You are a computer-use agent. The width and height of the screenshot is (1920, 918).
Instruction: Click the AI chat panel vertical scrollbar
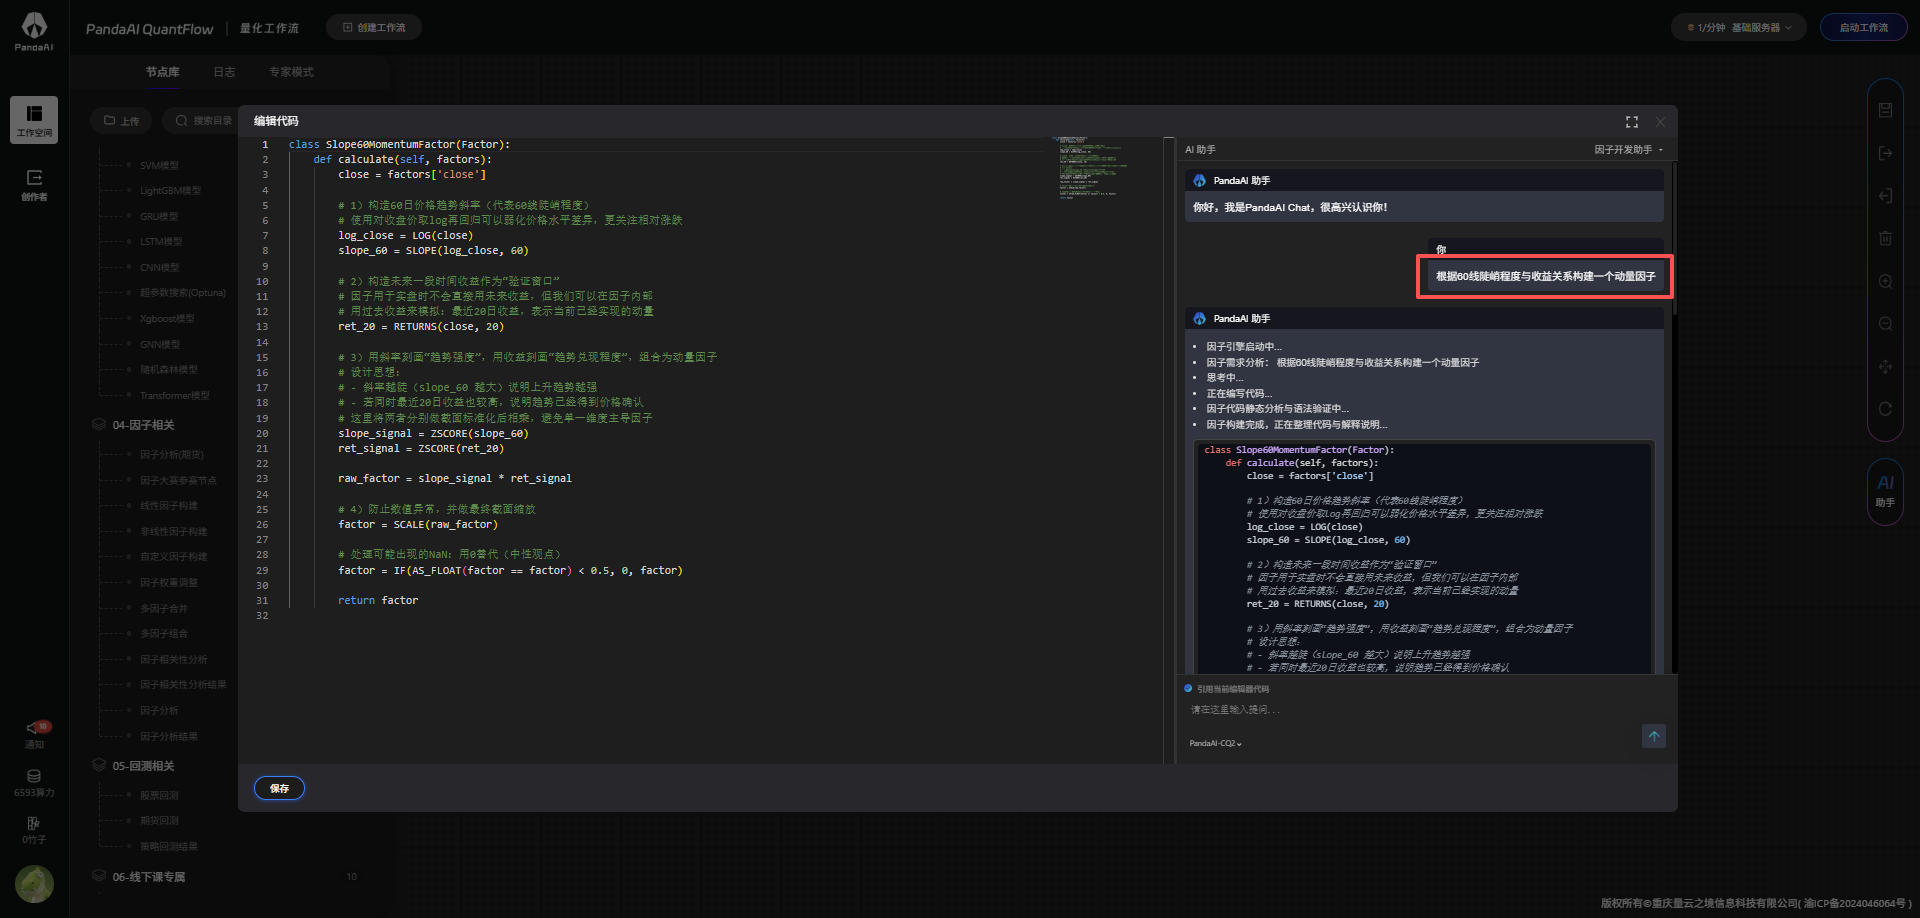coord(1673,240)
